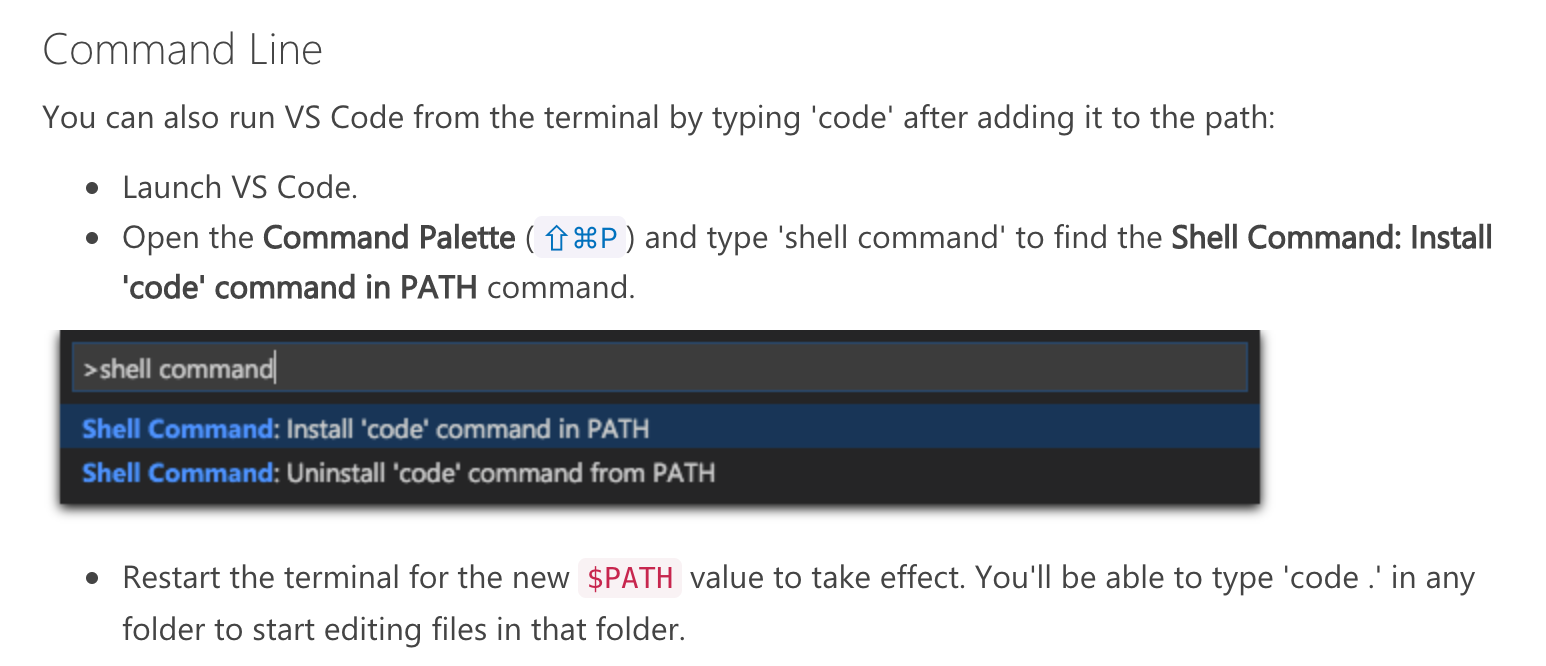Click the greater-than prompt symbol in input
Image resolution: width=1546 pixels, height=666 pixels.
90,368
